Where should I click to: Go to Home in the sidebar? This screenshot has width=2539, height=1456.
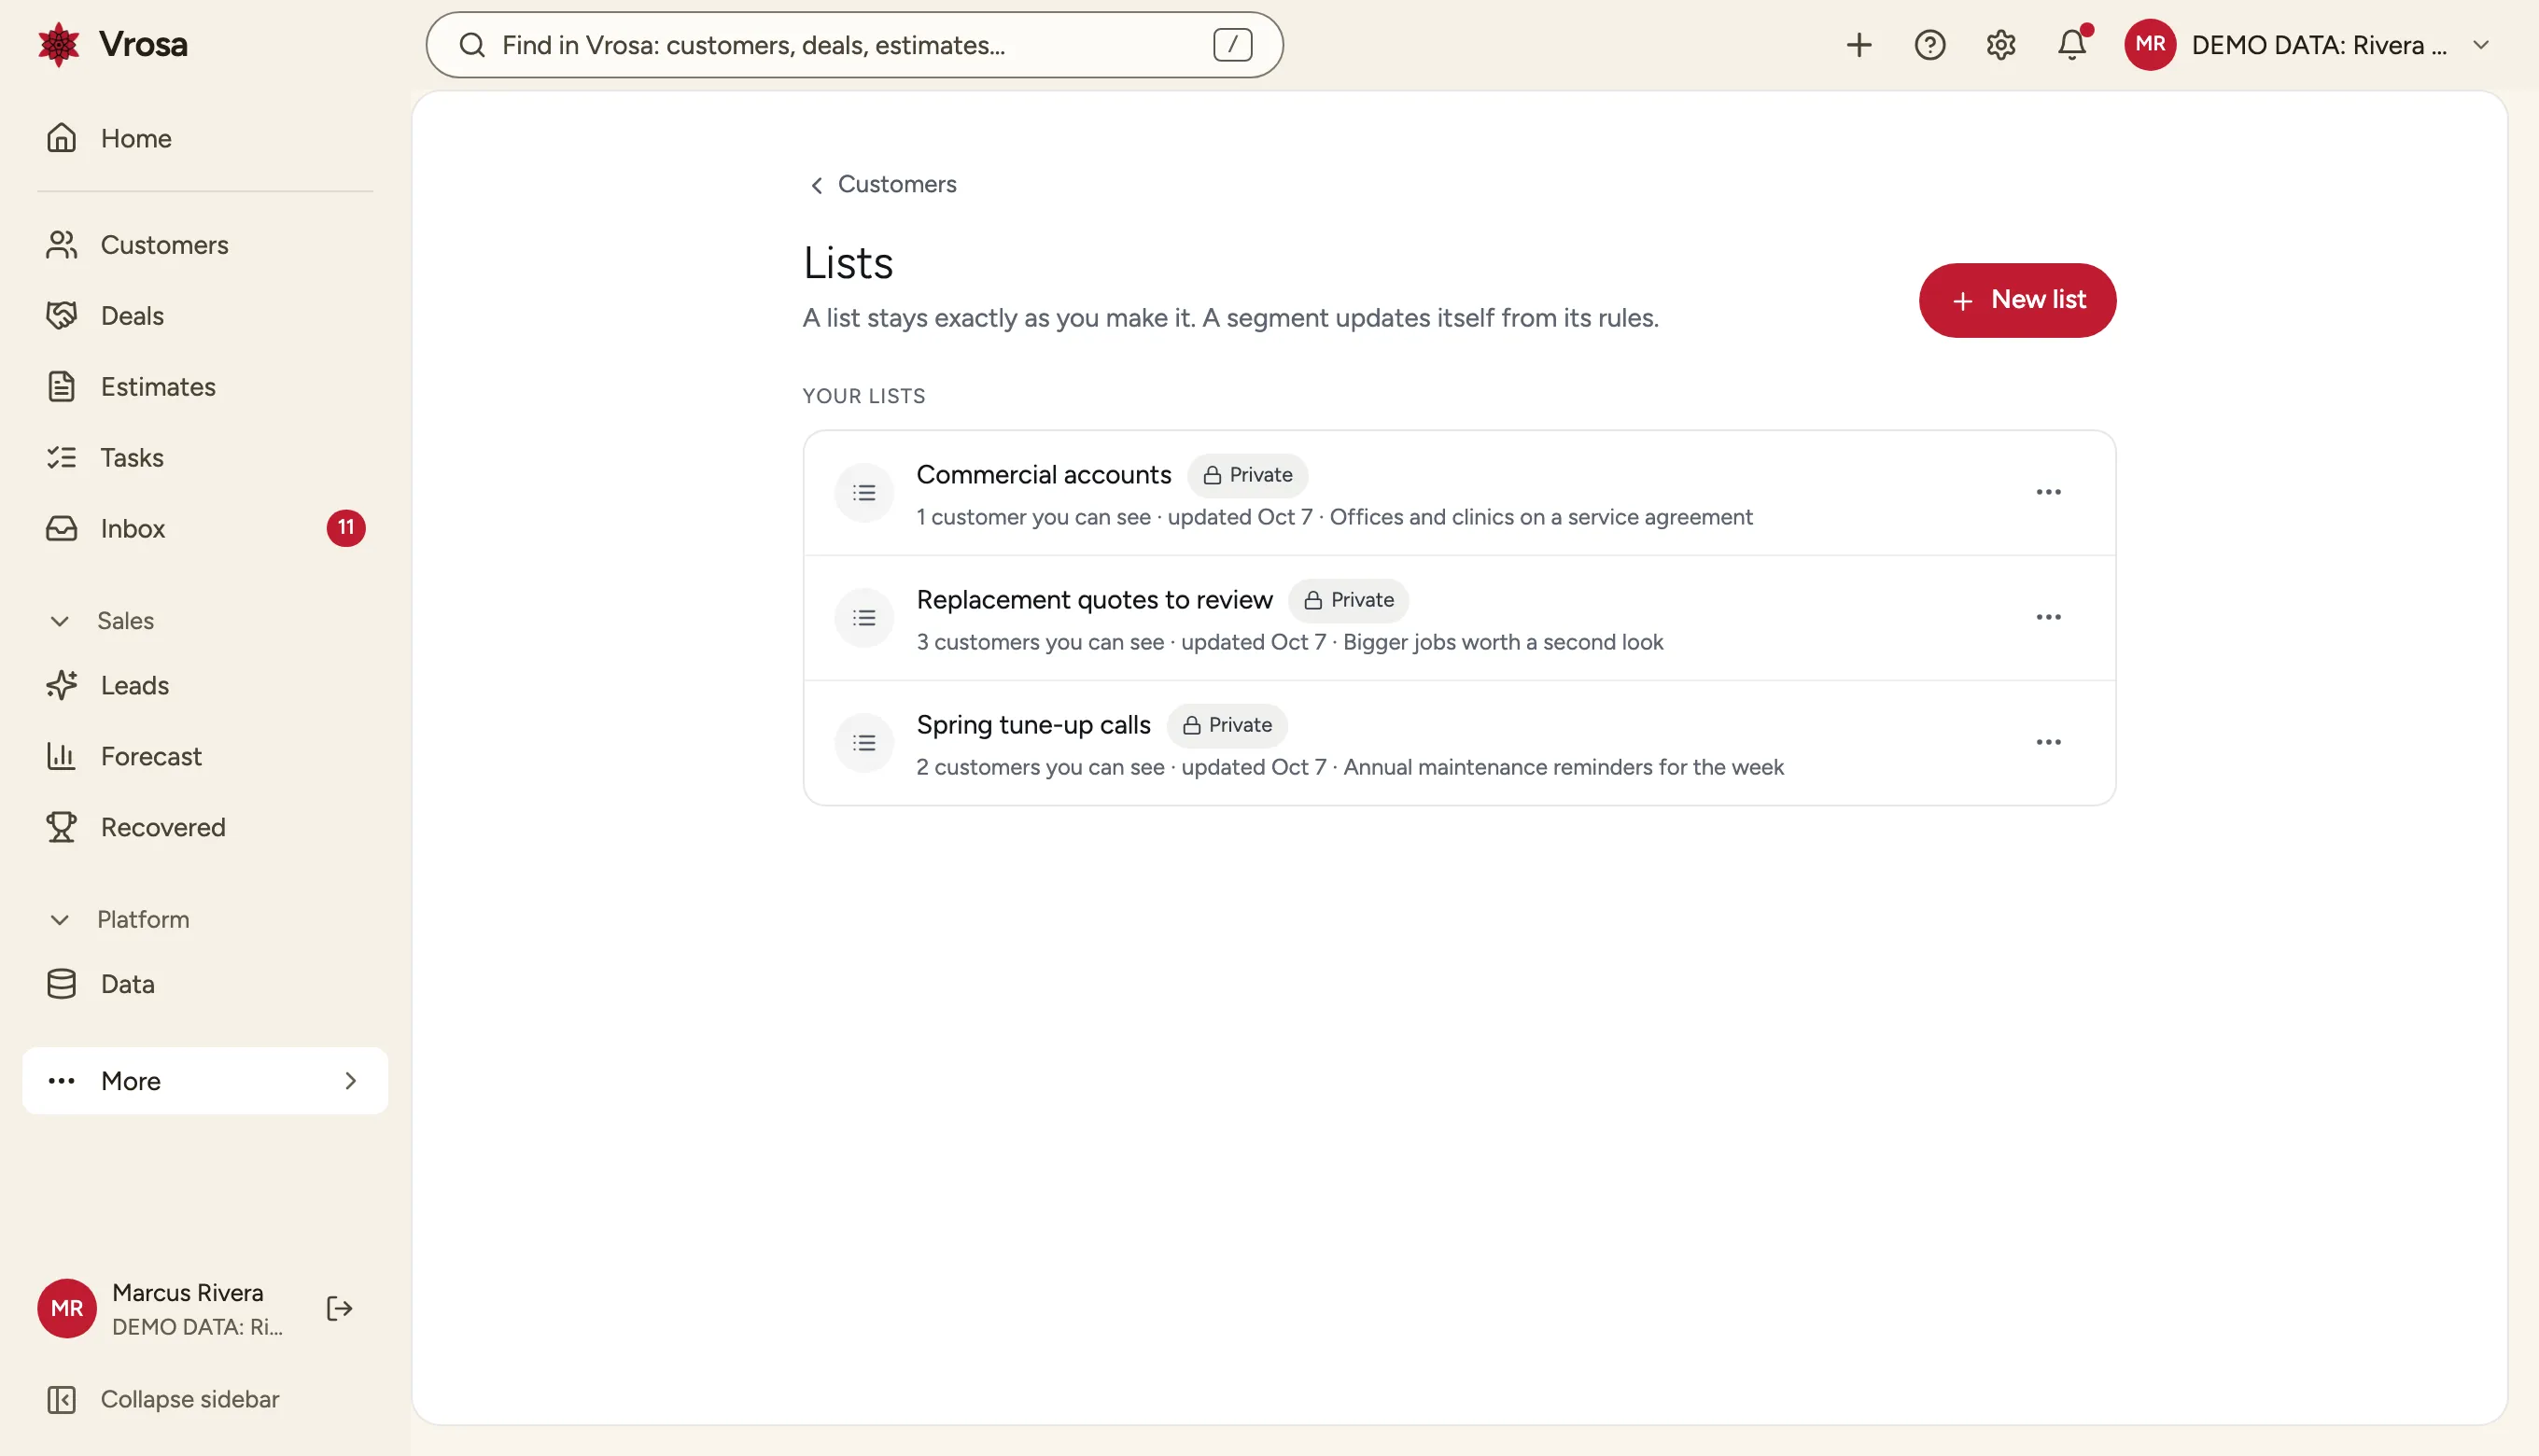(x=205, y=138)
